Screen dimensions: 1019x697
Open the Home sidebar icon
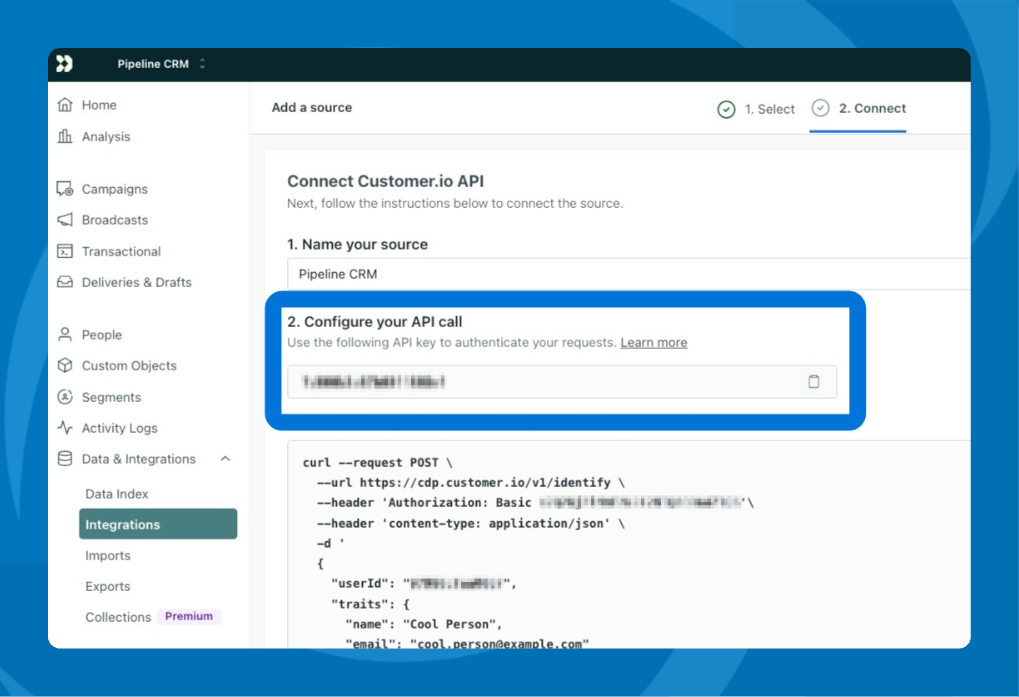pos(65,105)
